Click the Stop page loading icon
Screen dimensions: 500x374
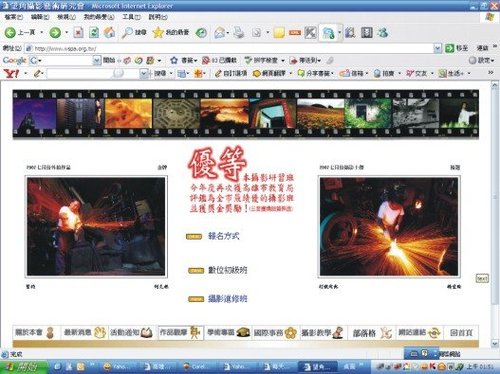tap(78, 32)
